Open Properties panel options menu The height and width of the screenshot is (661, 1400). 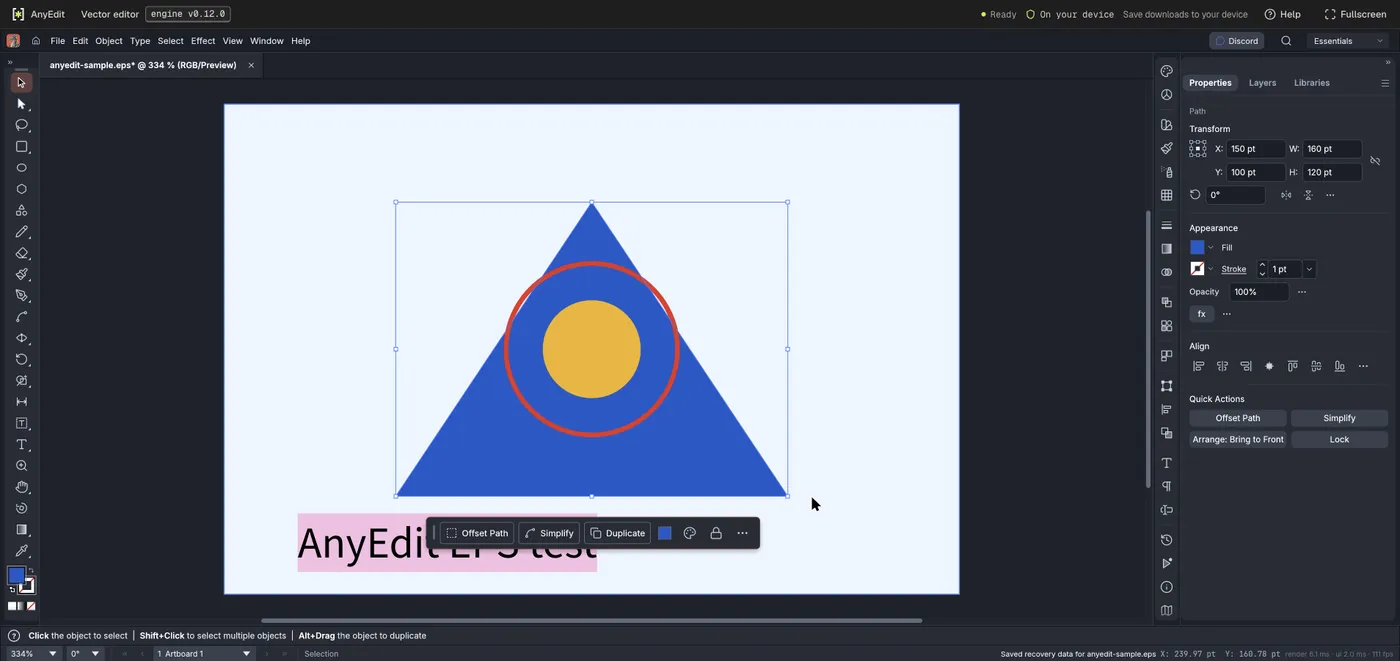[1385, 83]
